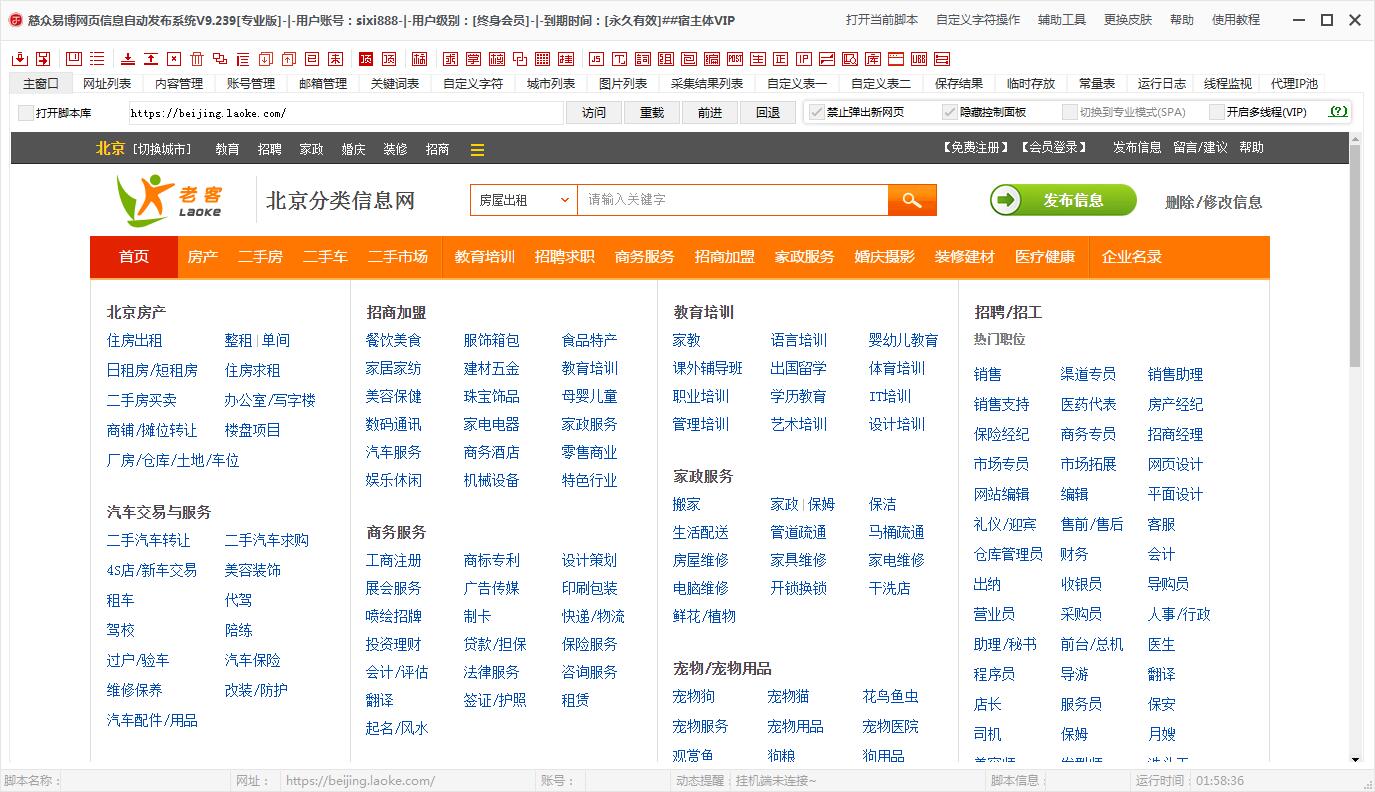Switch to the 内容管理 tab

[x=179, y=84]
